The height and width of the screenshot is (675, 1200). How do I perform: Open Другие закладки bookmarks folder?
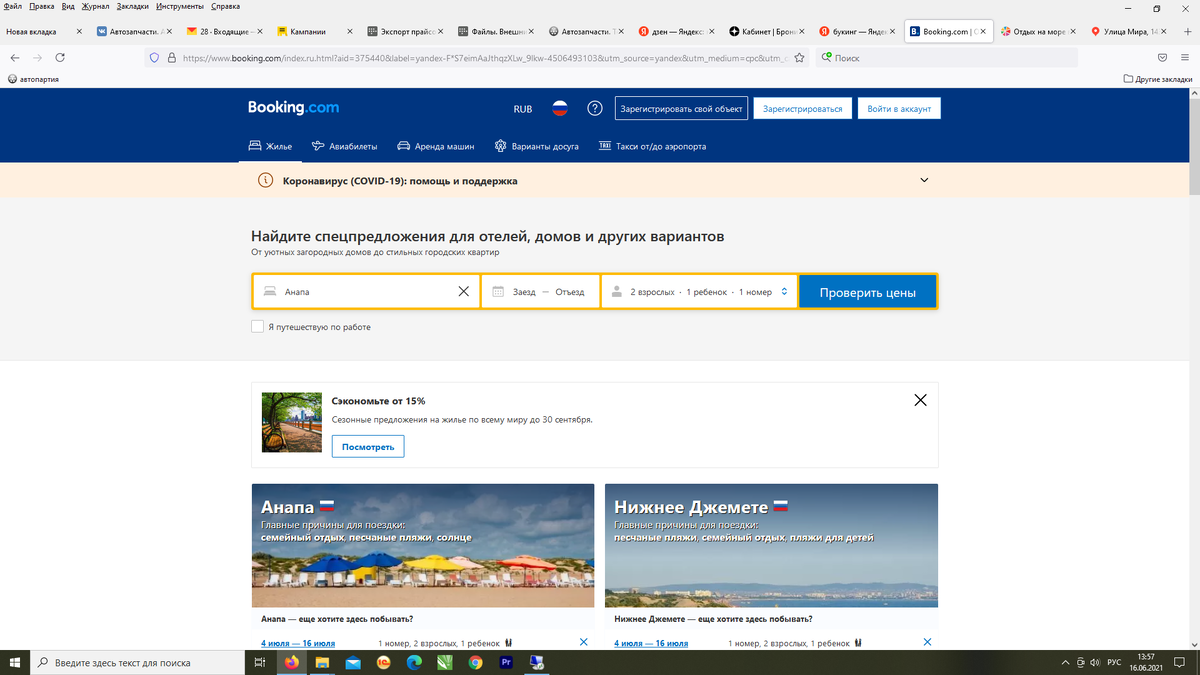[1158, 79]
